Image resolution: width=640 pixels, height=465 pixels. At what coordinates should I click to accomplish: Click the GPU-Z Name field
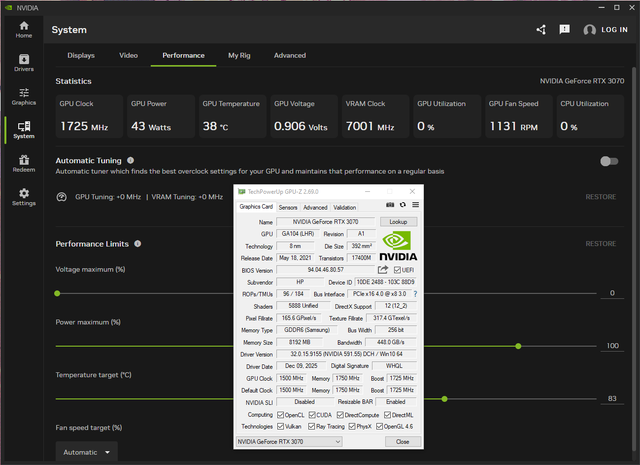(x=325, y=222)
